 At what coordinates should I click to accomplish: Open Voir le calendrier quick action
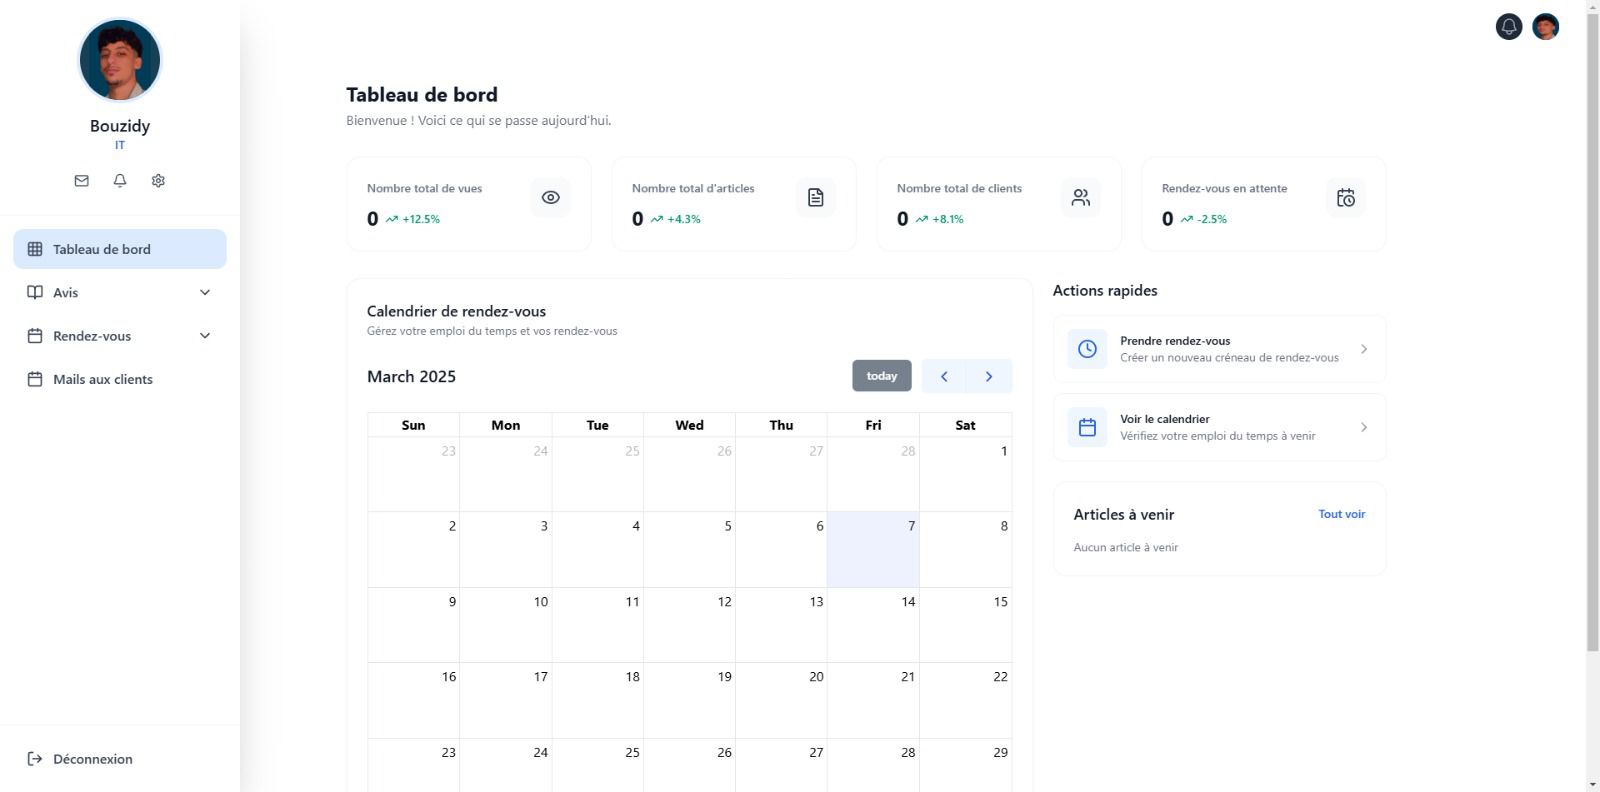(1219, 427)
